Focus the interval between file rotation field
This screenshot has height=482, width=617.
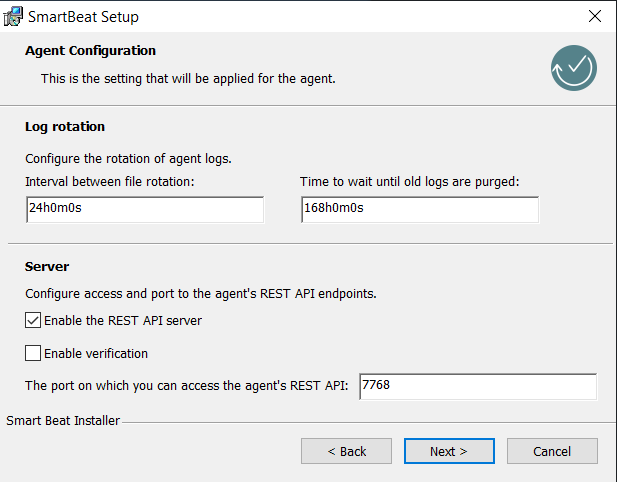pos(144,209)
